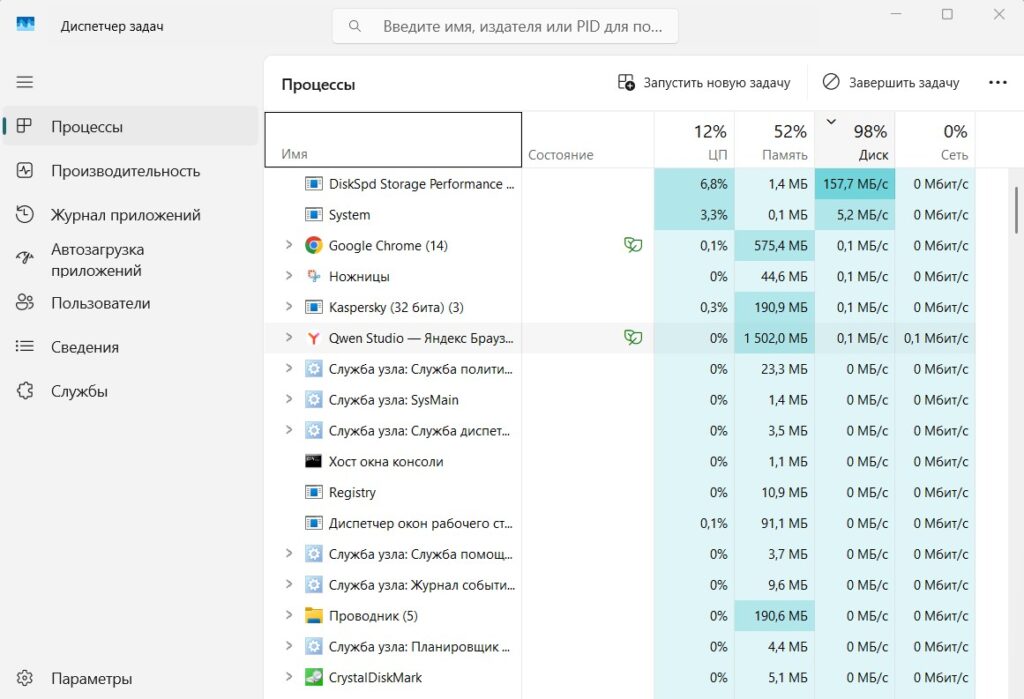Image resolution: width=1024 pixels, height=699 pixels.
Task: Click the Users sidebar icon
Action: pos(24,302)
